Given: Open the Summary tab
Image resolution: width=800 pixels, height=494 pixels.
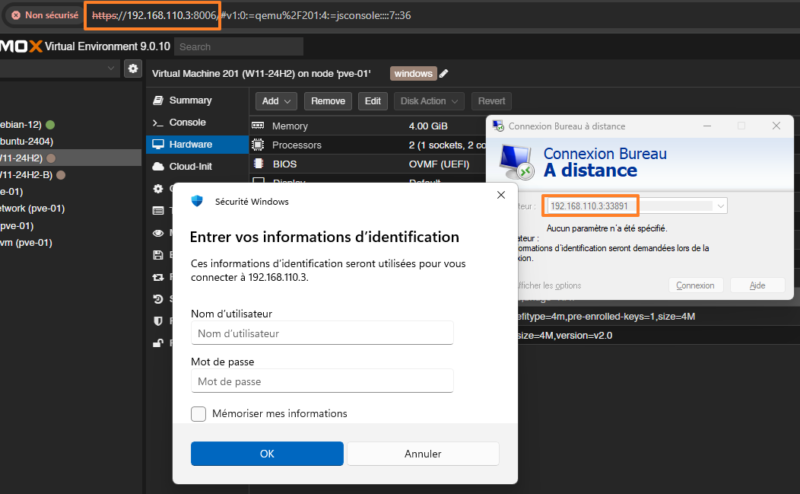Looking at the screenshot, I should 190,100.
